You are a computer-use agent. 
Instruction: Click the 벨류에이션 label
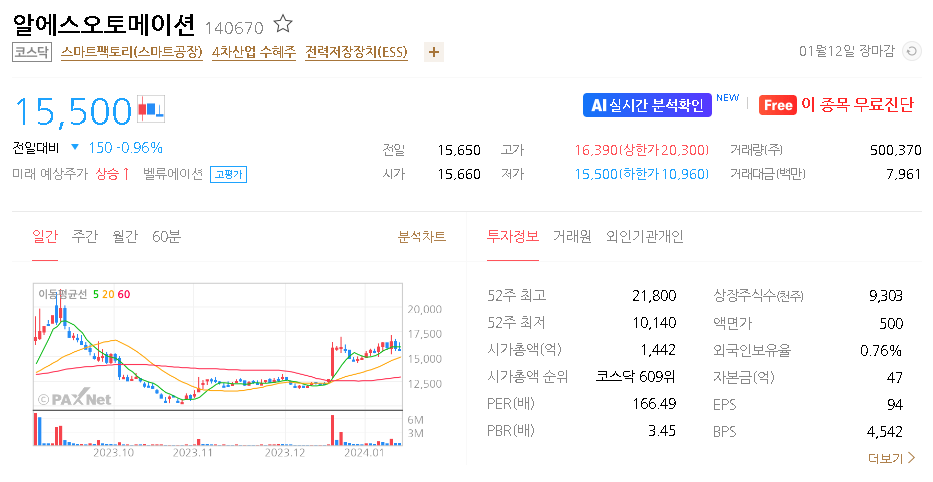(x=173, y=174)
